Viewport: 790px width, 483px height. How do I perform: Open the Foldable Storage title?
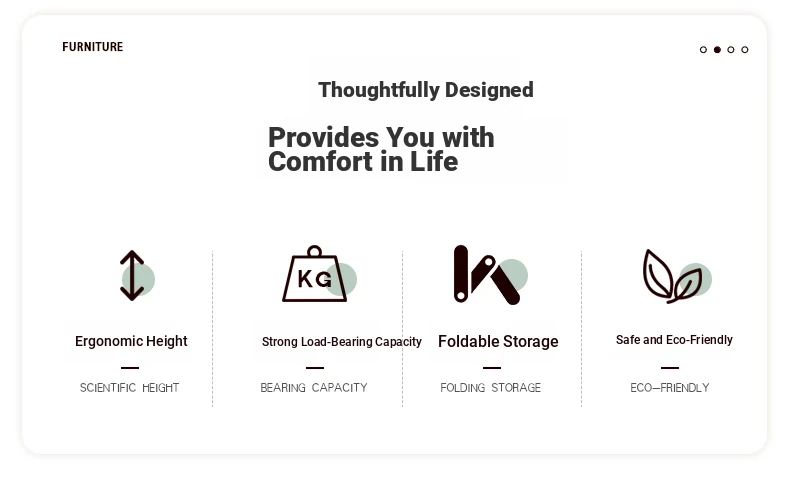coord(498,342)
